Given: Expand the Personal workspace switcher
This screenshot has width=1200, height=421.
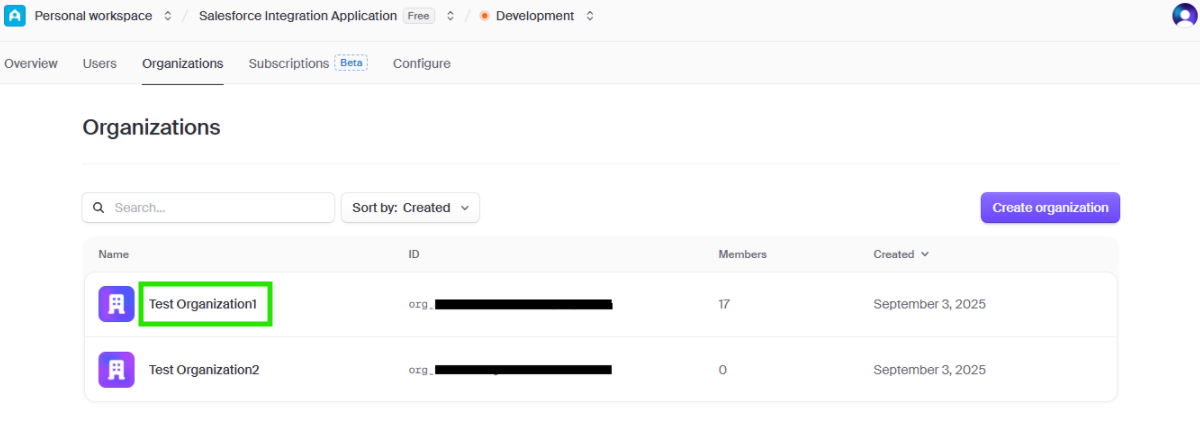Looking at the screenshot, I should click(167, 16).
